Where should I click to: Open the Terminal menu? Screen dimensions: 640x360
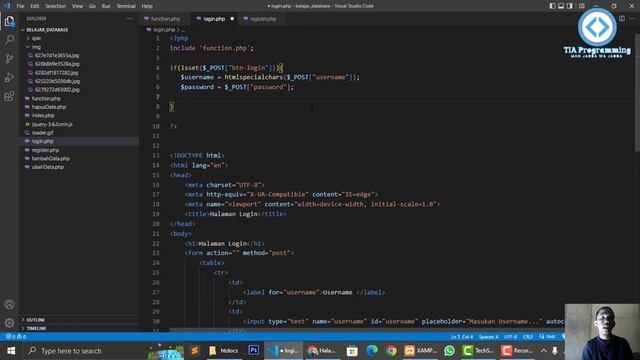click(126, 6)
